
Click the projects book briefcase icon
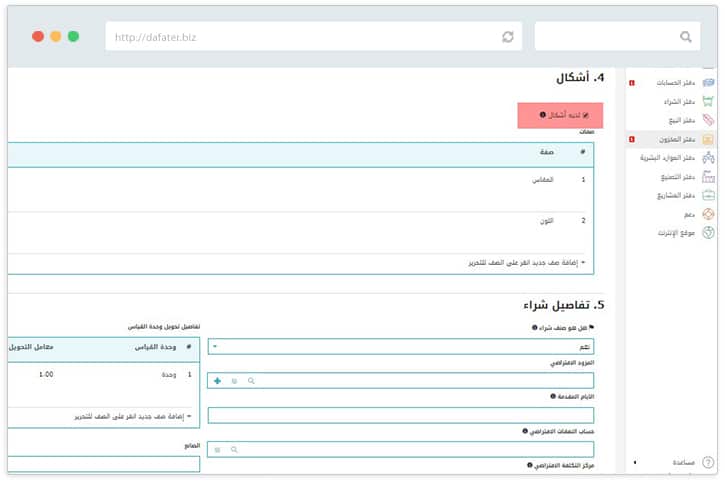[x=708, y=196]
